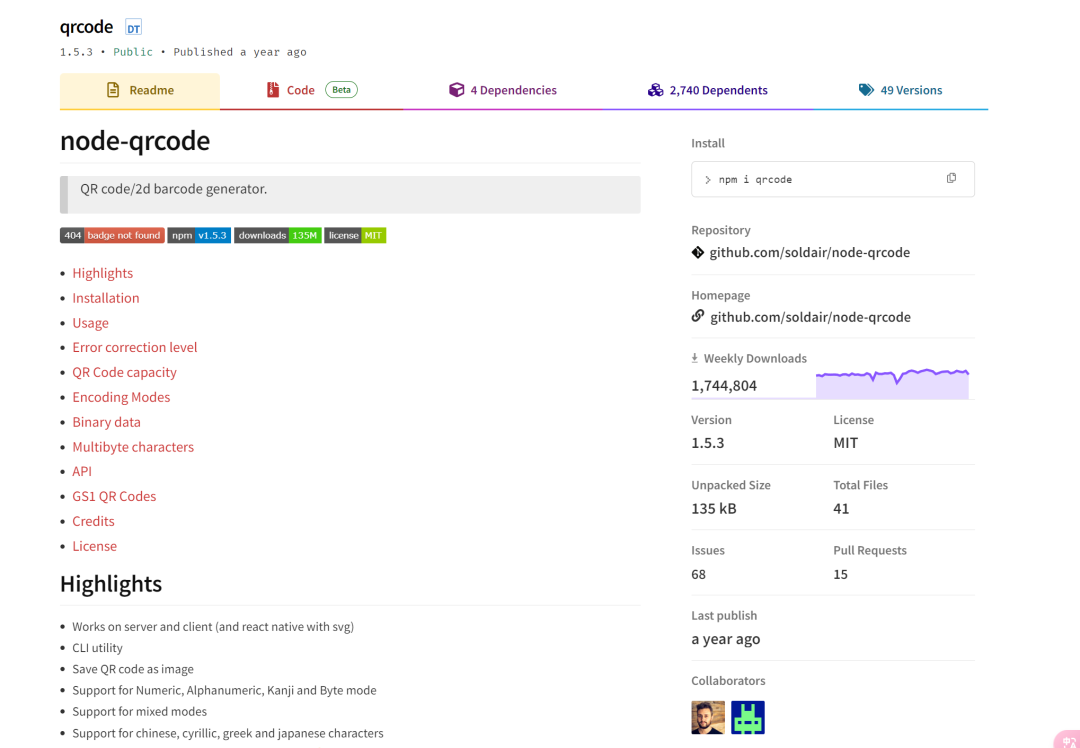The image size is (1080, 748).
Task: Open the Encoding Modes link
Action: tap(121, 397)
